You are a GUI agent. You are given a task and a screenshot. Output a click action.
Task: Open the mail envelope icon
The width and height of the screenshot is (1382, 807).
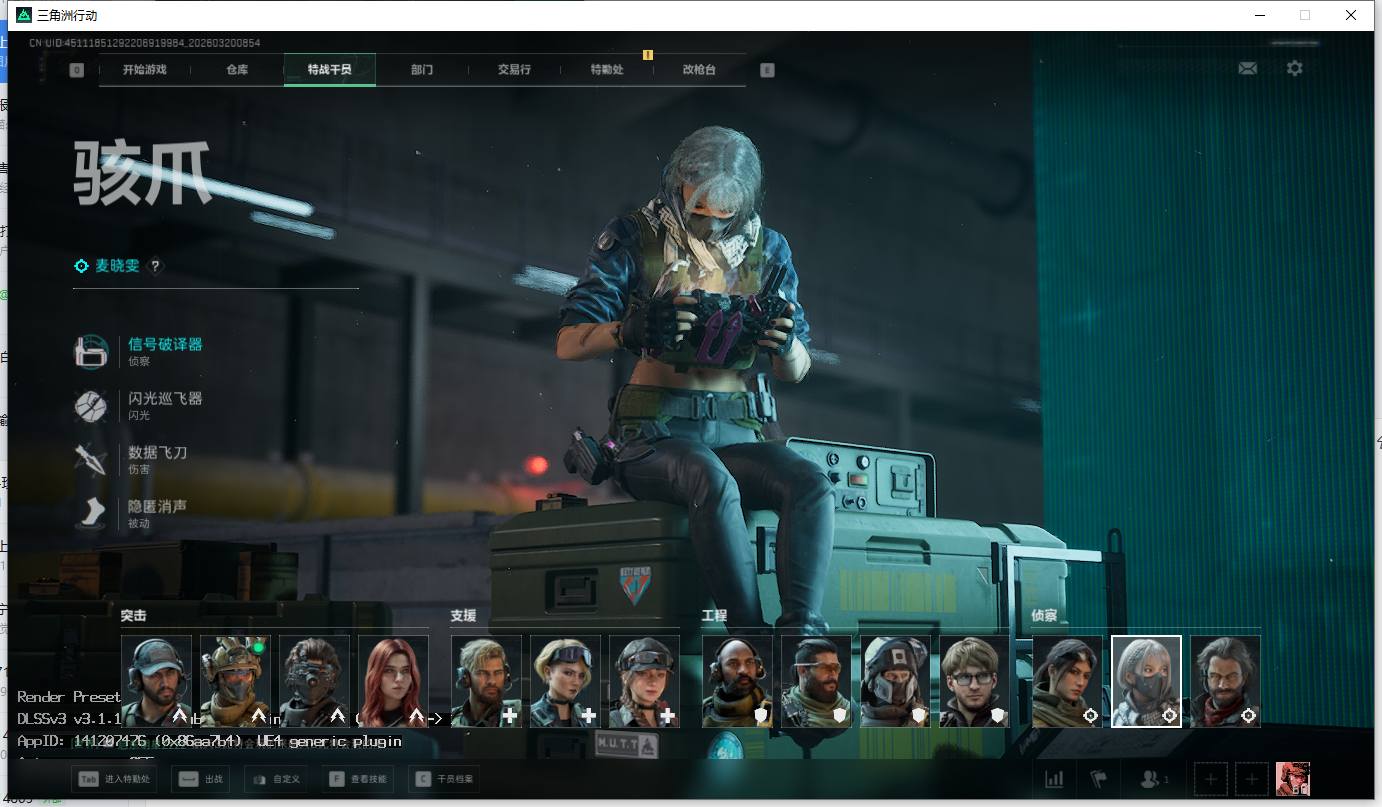coord(1247,68)
